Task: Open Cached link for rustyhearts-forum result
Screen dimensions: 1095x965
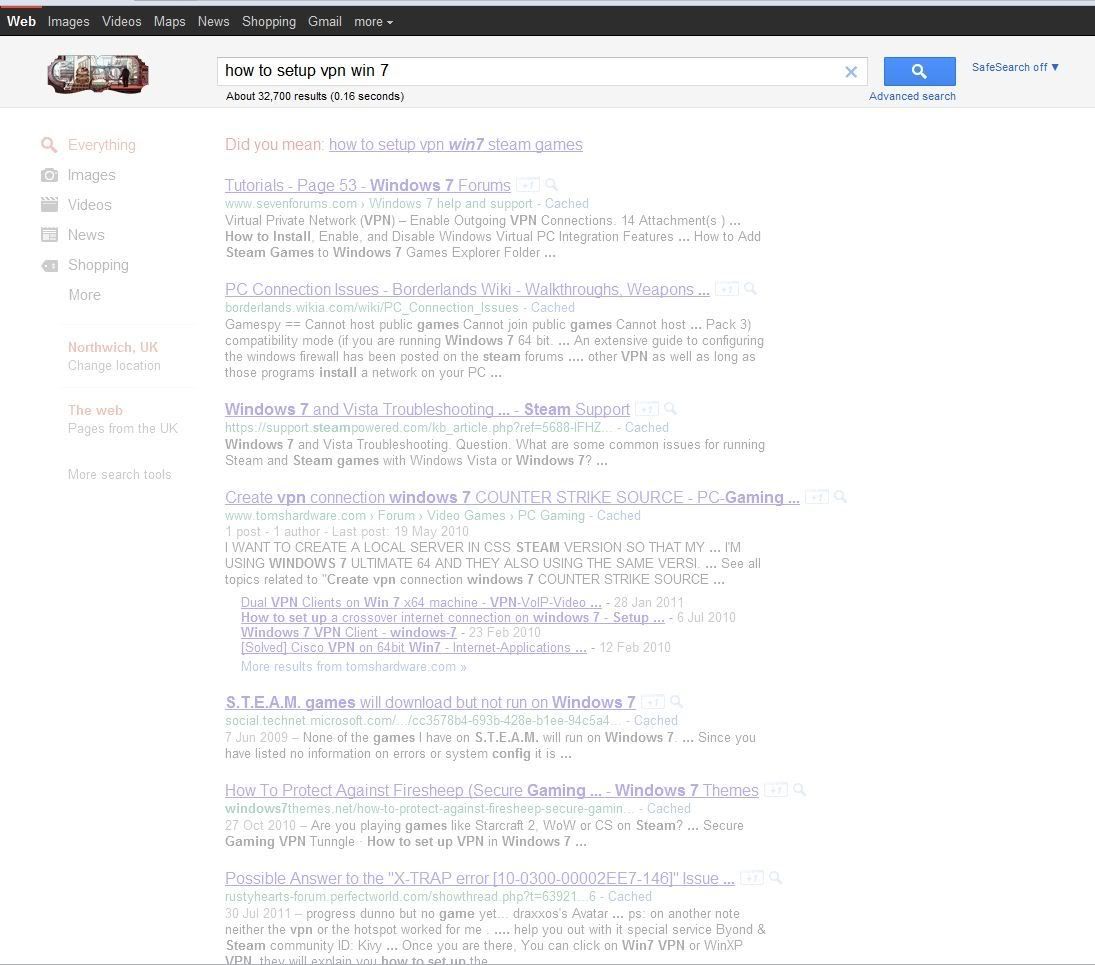Action: (630, 896)
